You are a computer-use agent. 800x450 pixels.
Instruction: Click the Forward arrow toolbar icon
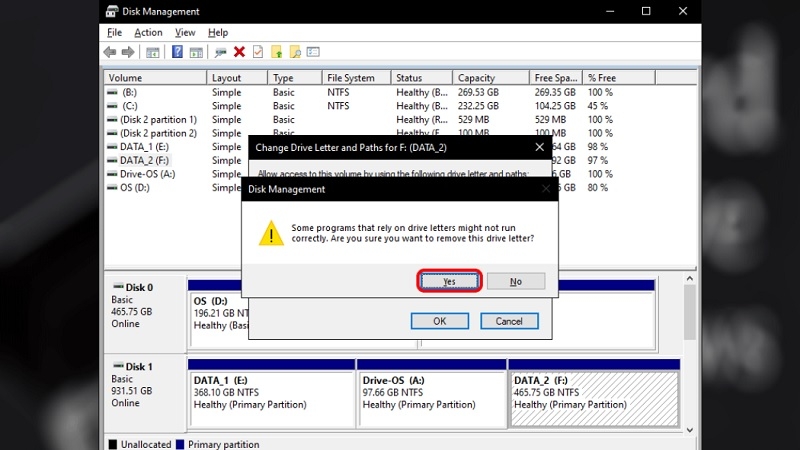coord(128,52)
